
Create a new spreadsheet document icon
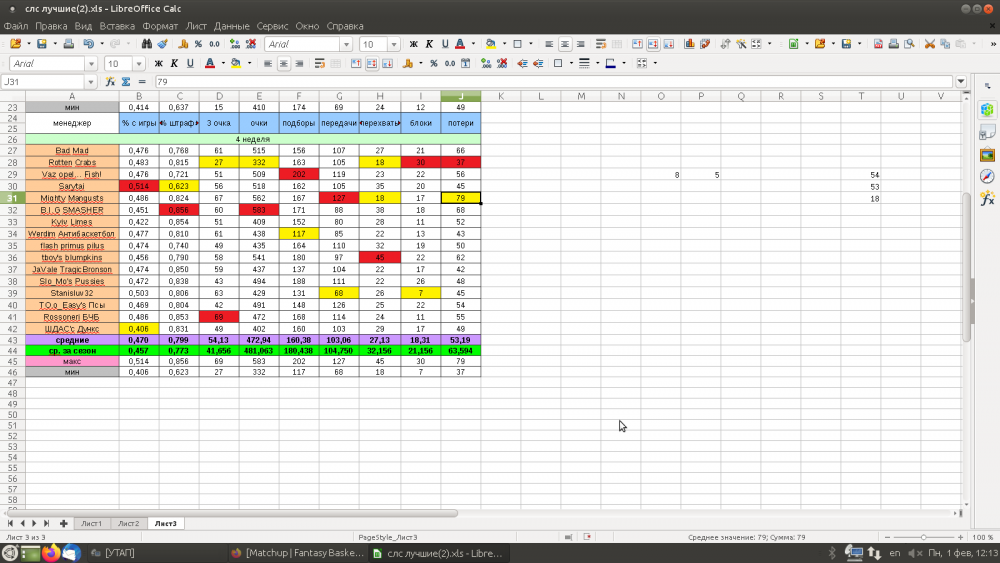[793, 44]
